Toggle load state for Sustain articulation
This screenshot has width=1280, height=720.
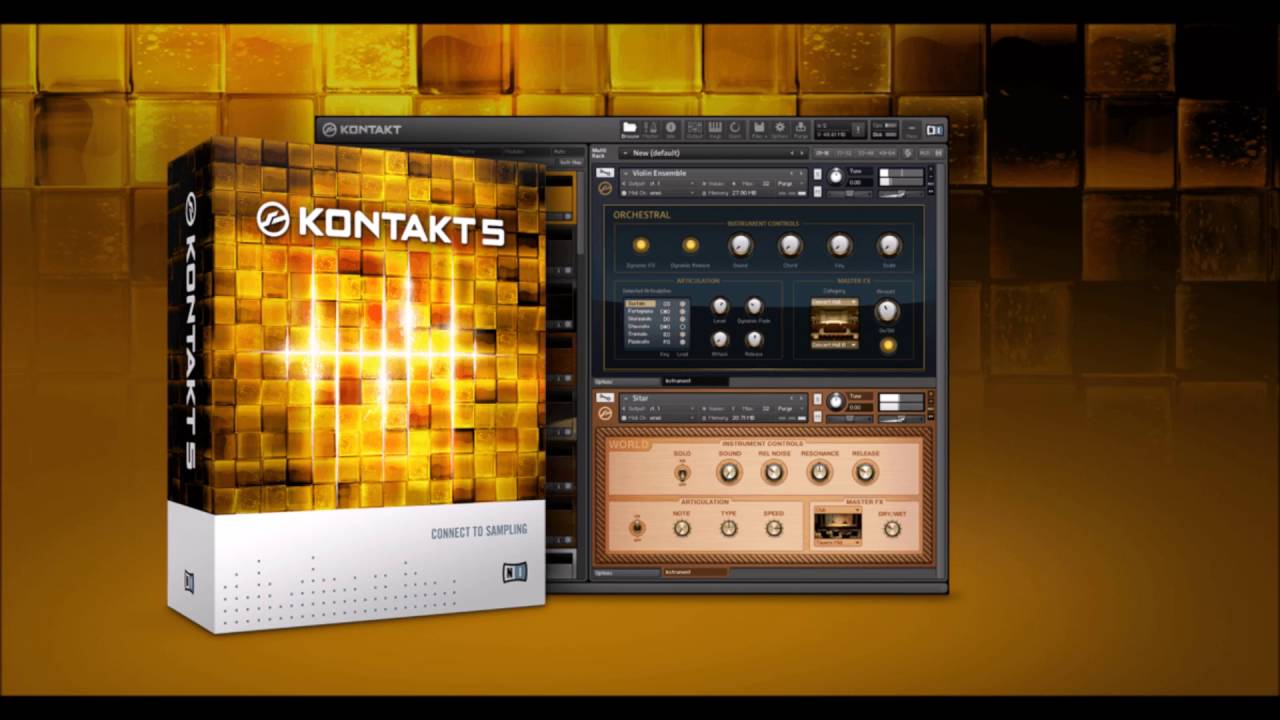click(682, 303)
